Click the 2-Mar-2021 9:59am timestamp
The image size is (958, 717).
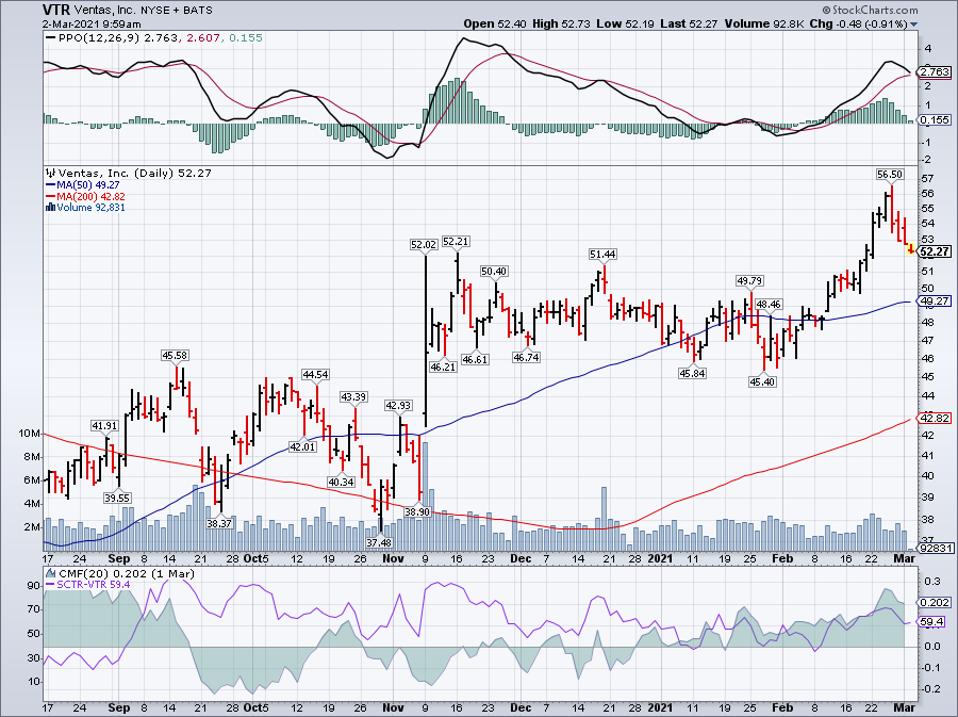click(92, 24)
